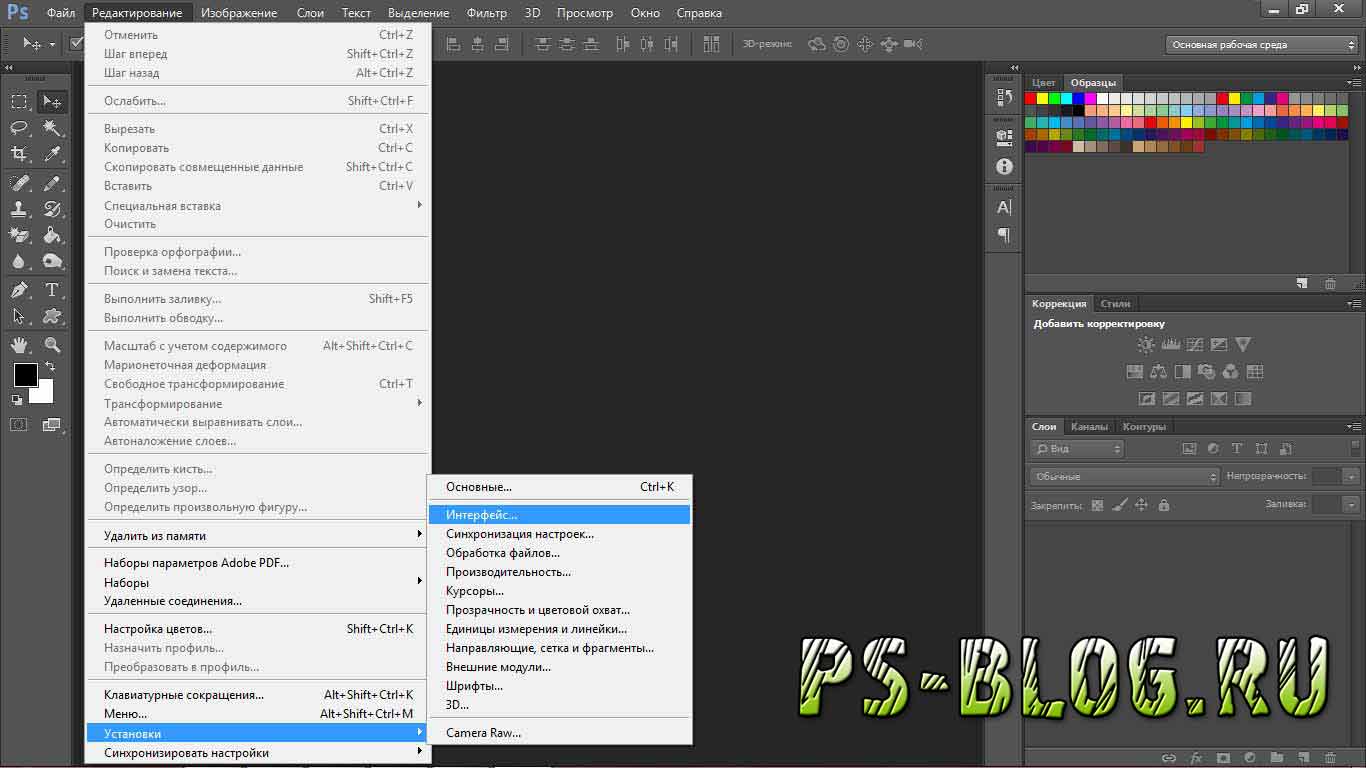
Task: Open the workspace dropdown 'Основная рабочая среда'
Action: (1262, 45)
